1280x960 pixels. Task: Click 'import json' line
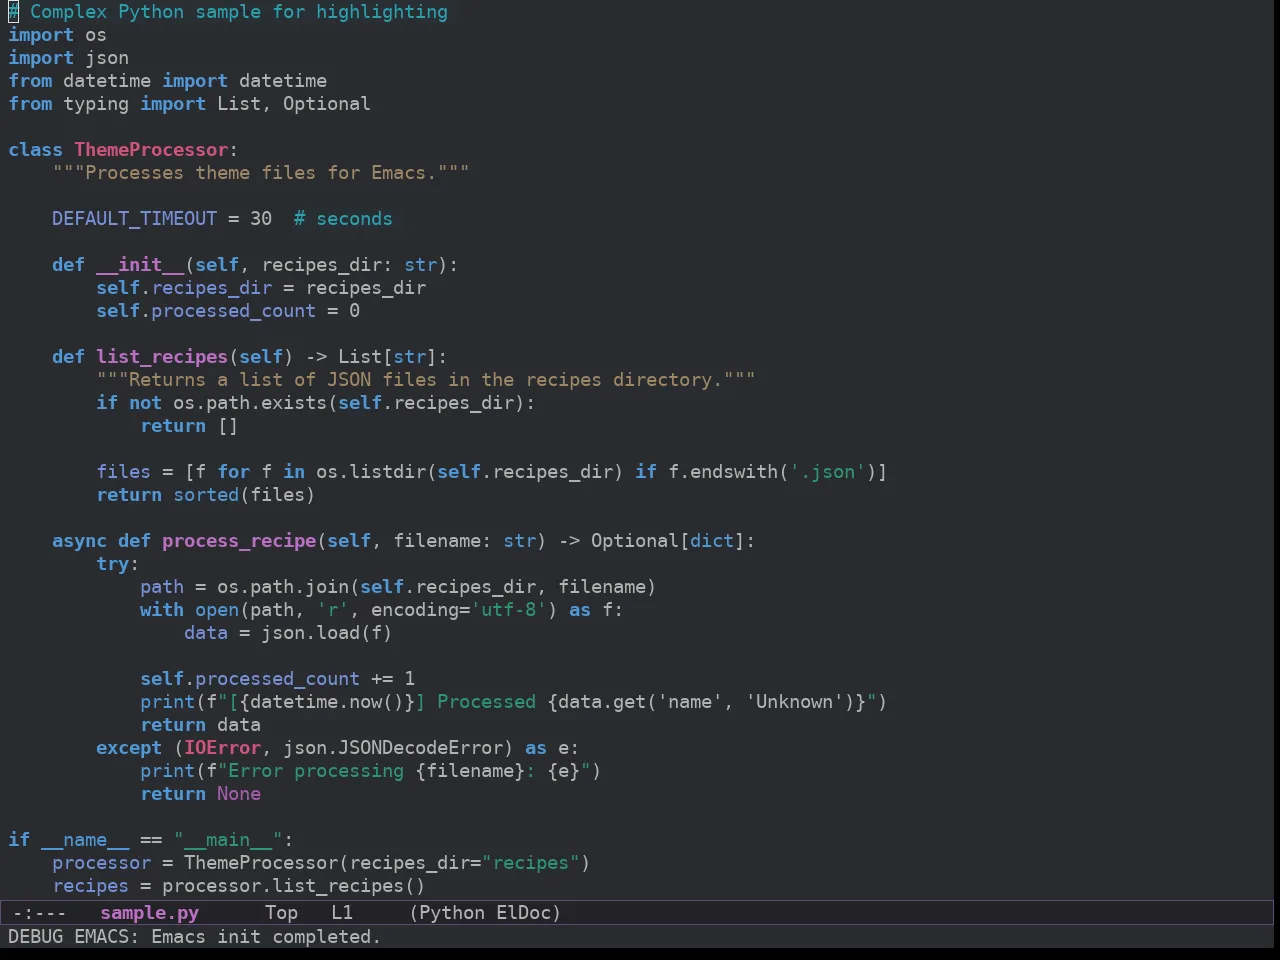pos(68,58)
